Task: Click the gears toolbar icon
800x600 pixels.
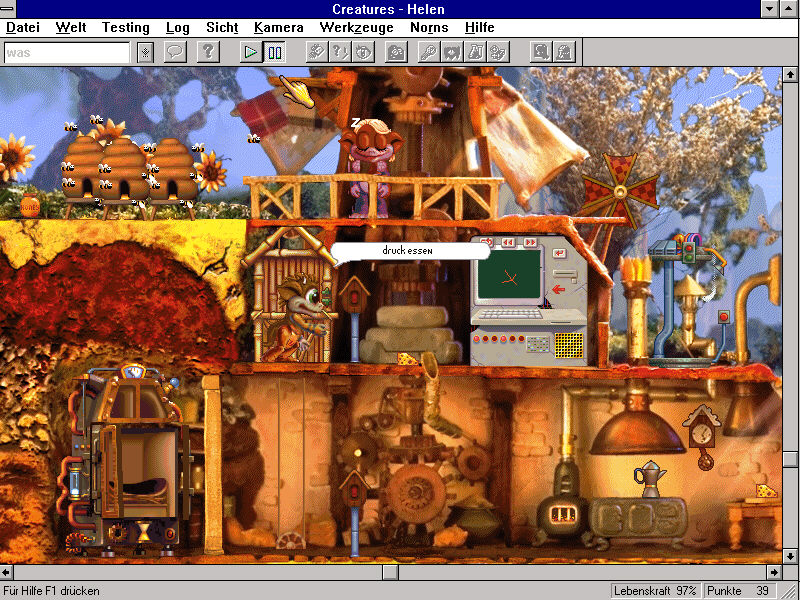Action: click(x=497, y=52)
